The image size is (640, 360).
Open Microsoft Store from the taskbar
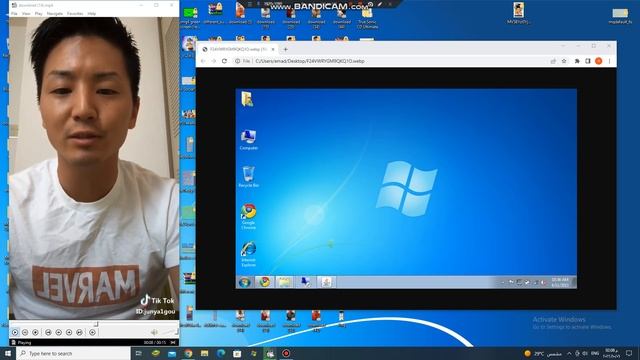(x=237, y=353)
